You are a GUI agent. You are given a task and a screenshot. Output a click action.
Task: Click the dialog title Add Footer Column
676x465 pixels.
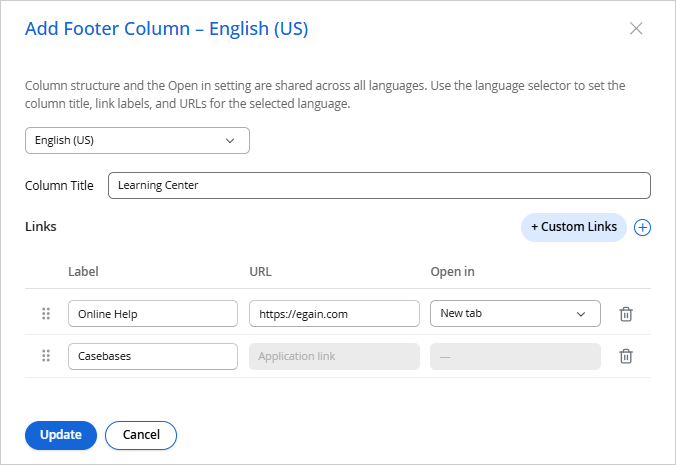click(166, 29)
